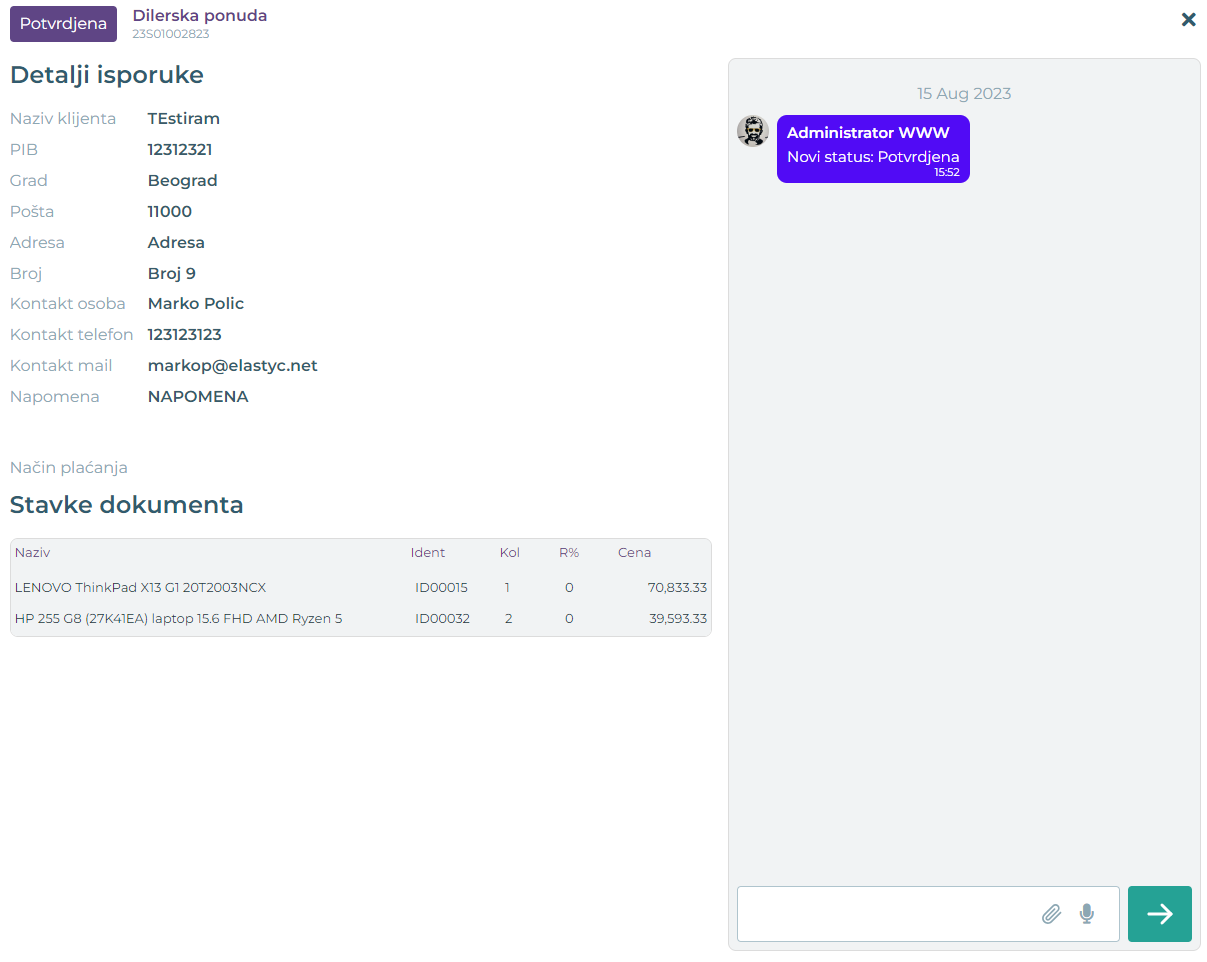Close the dealer offer dialog
The image size is (1207, 962).
coord(1188,19)
